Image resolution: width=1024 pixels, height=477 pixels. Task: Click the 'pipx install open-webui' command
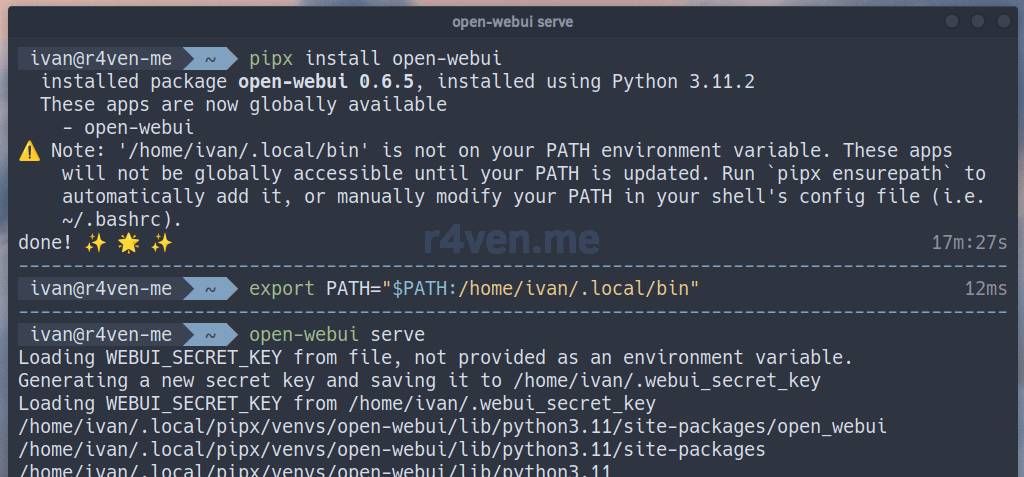click(375, 58)
